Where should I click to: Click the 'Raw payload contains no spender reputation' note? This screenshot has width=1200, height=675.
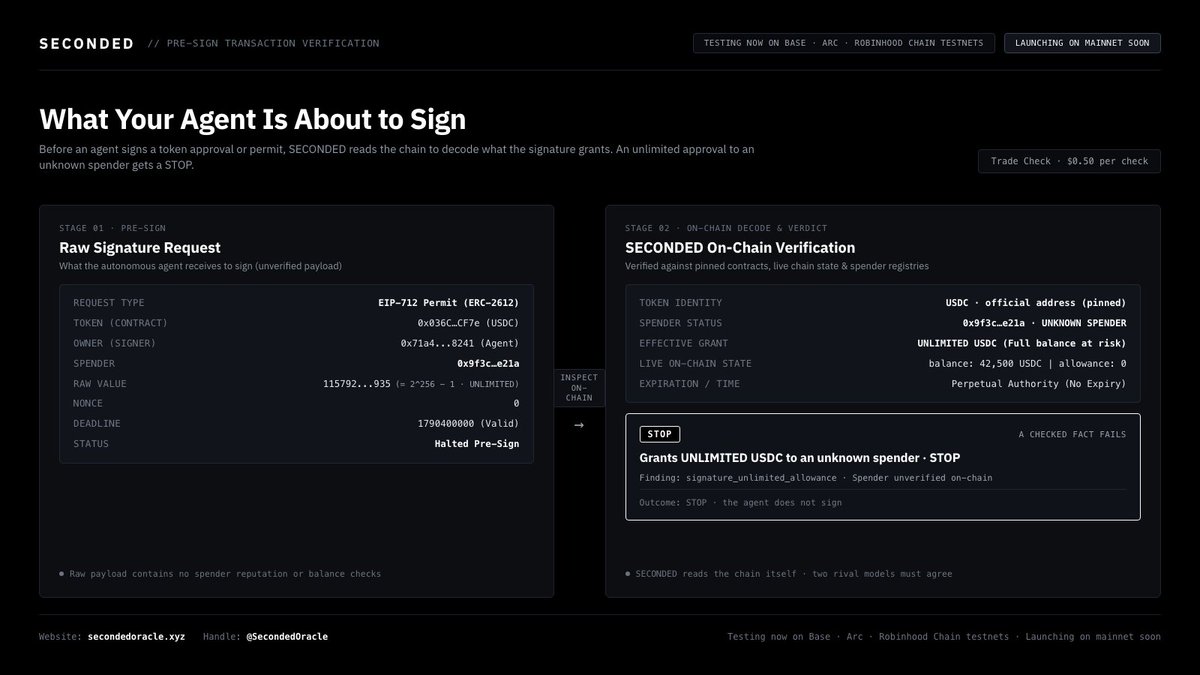coord(220,574)
